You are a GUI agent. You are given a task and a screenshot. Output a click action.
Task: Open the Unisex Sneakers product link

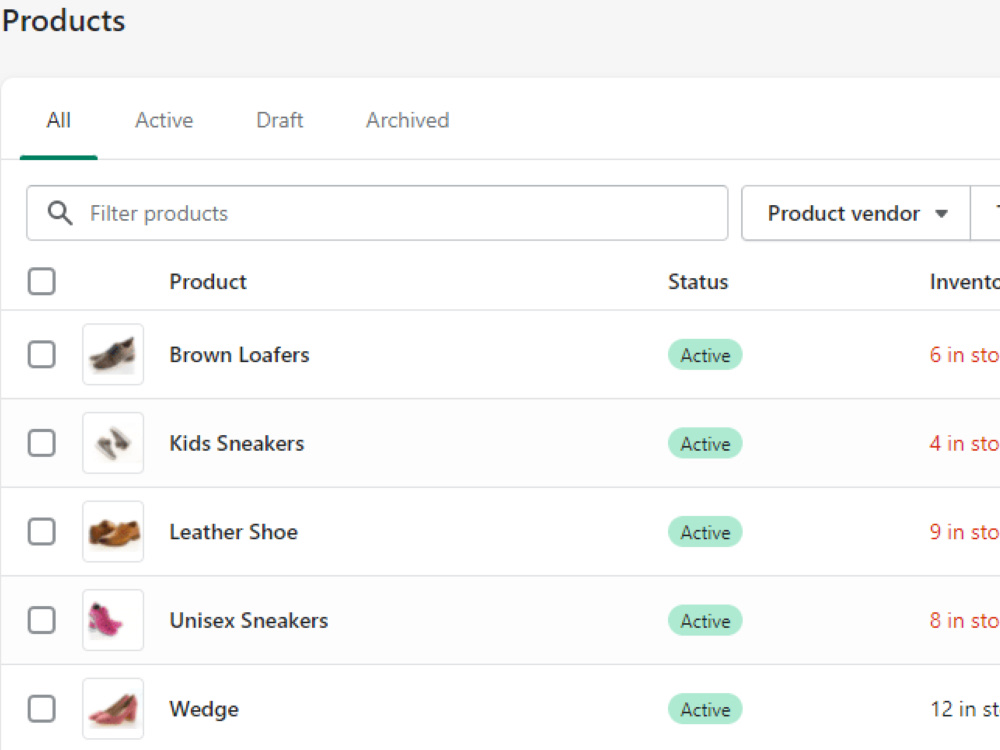point(249,621)
